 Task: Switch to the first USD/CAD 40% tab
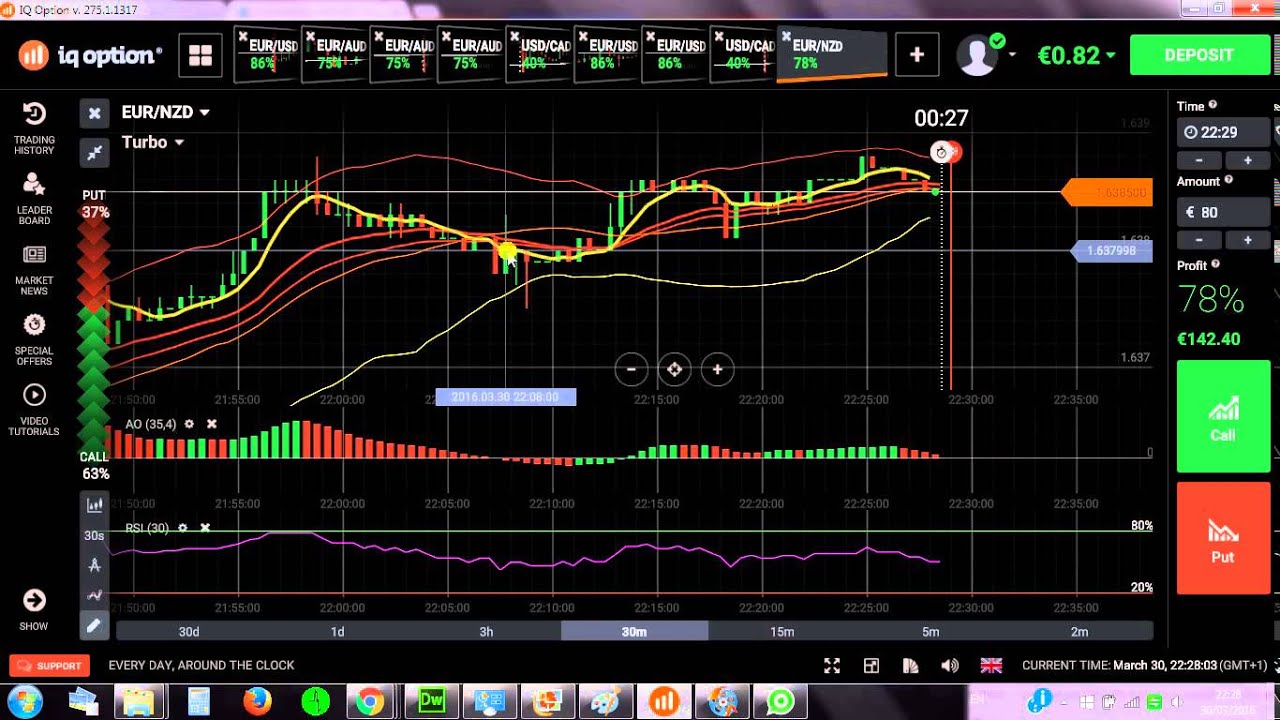[x=541, y=55]
